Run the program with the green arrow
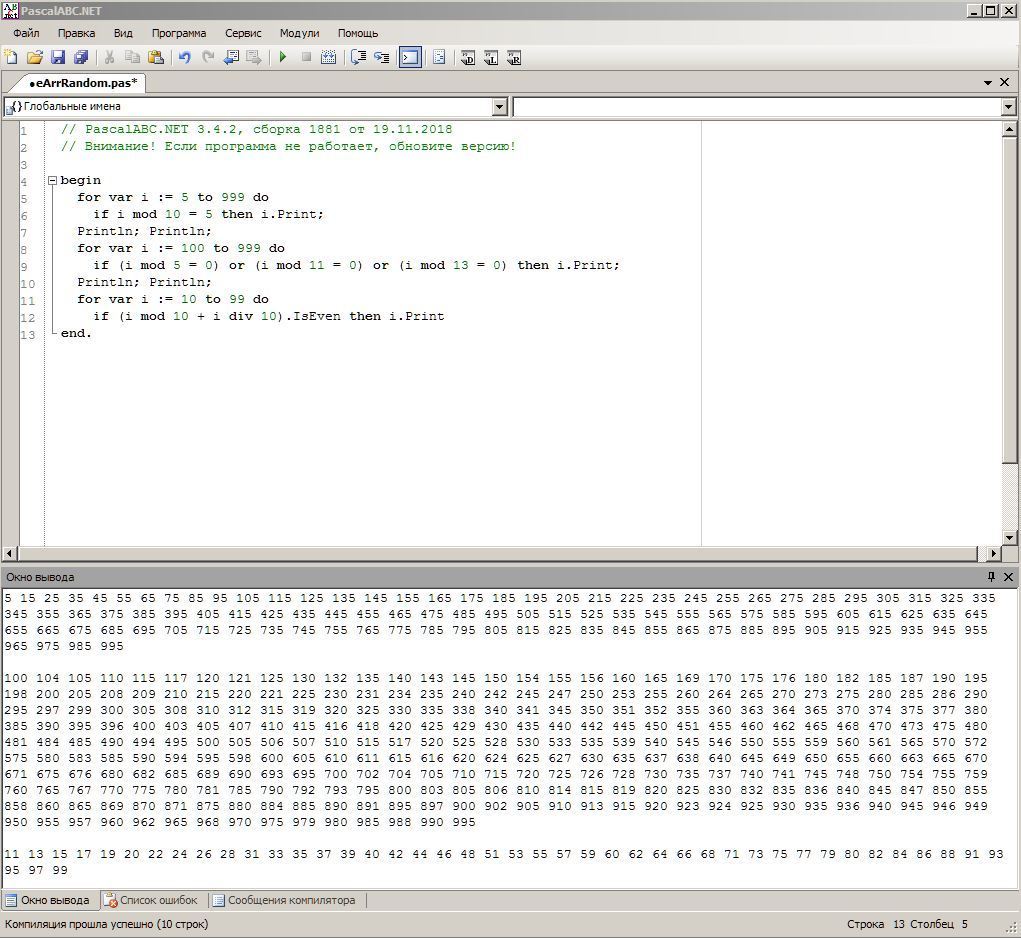This screenshot has width=1021, height=938. click(283, 58)
